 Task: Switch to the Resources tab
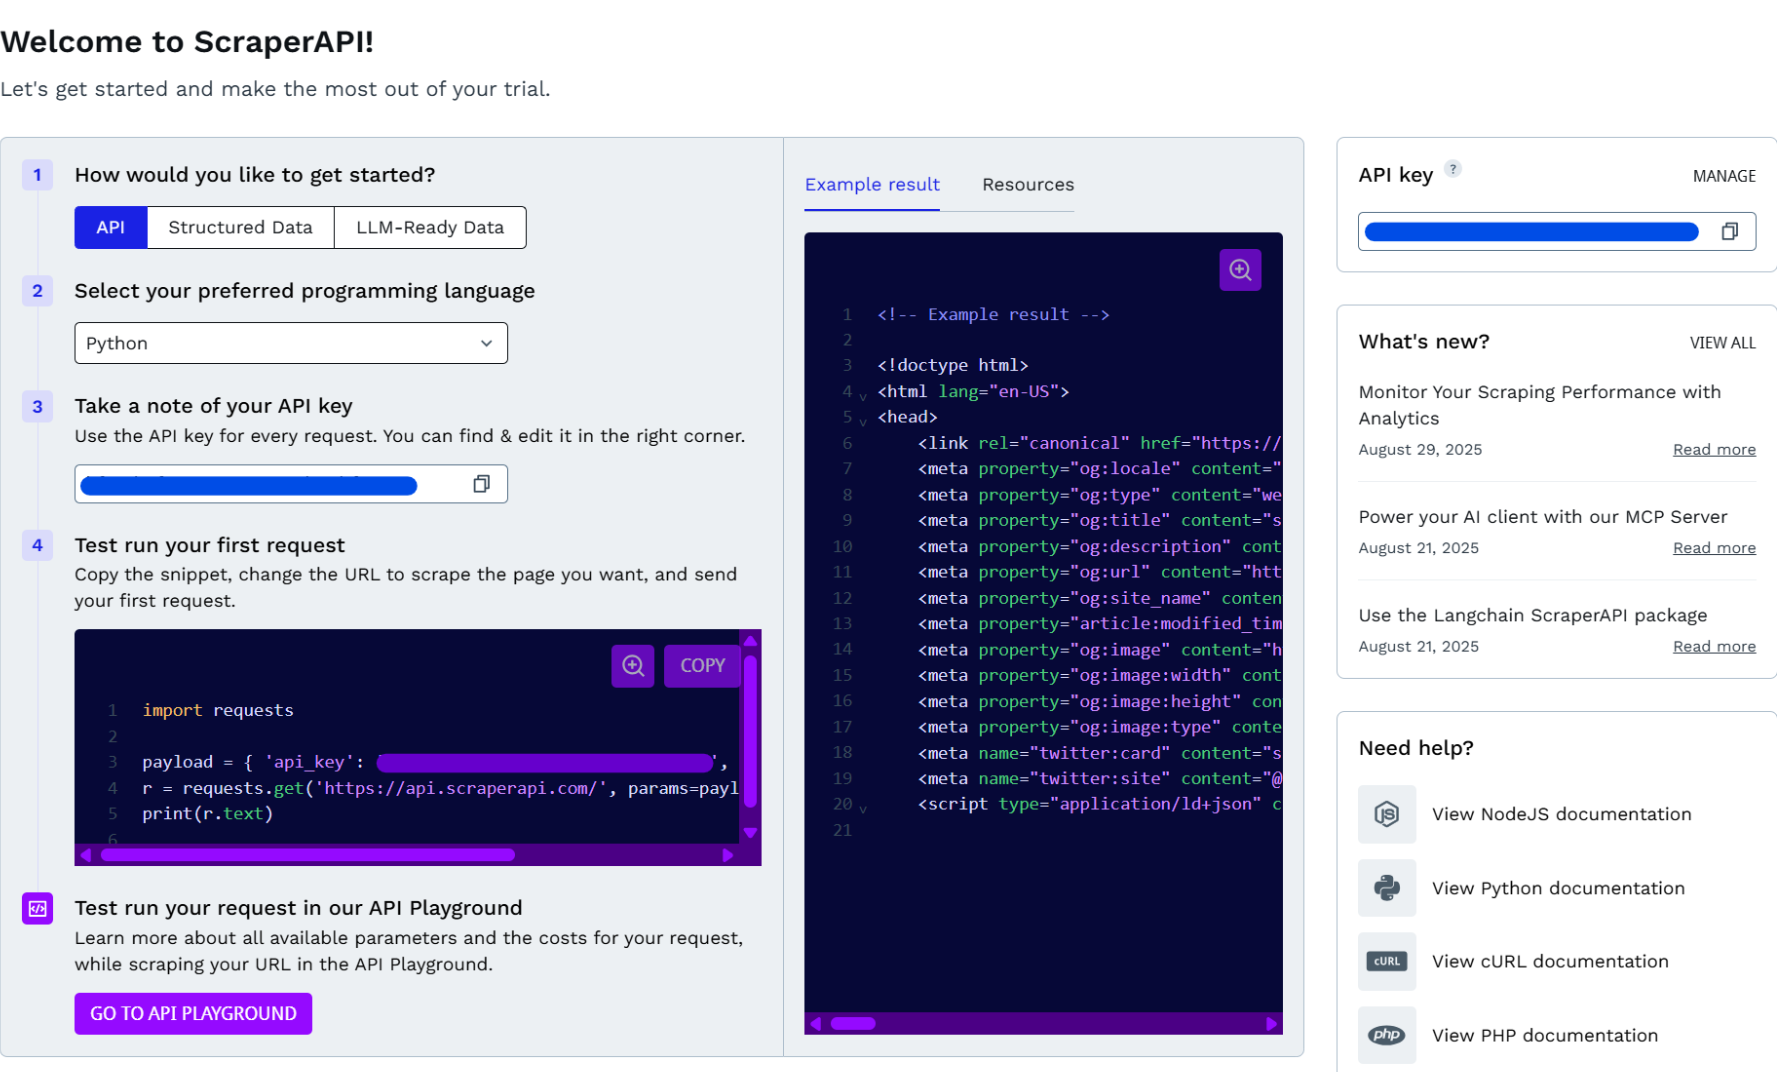pos(1027,185)
